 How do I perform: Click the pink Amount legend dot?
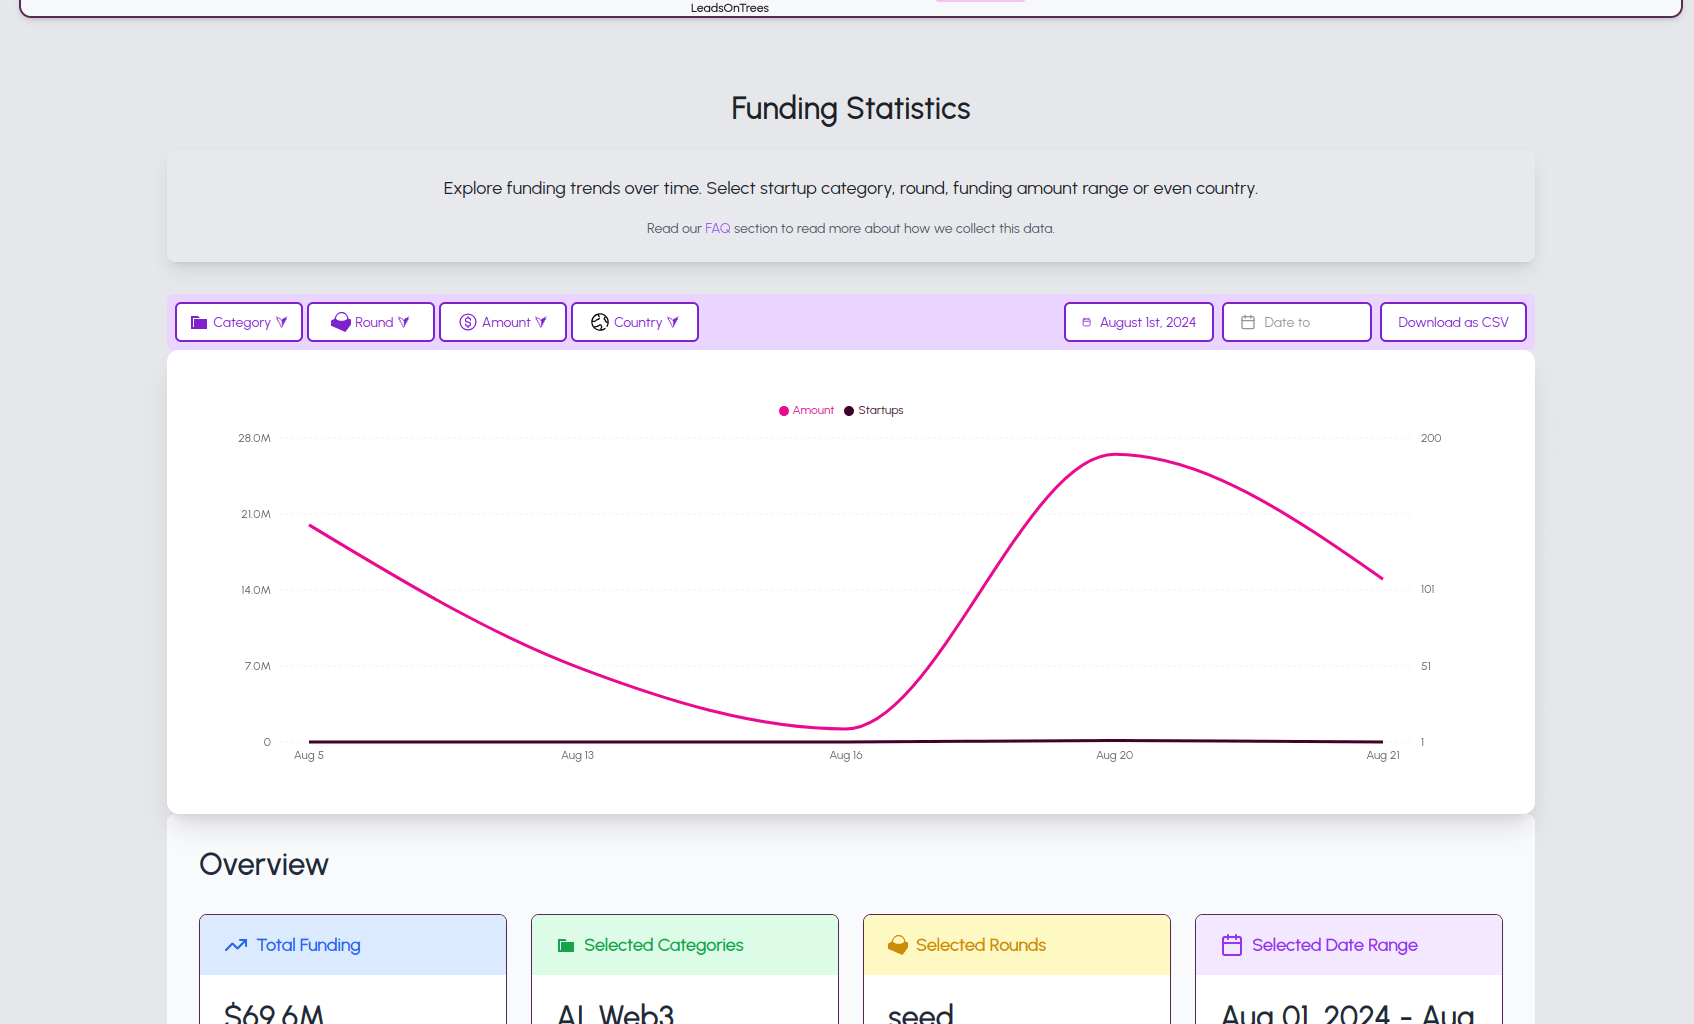(784, 411)
